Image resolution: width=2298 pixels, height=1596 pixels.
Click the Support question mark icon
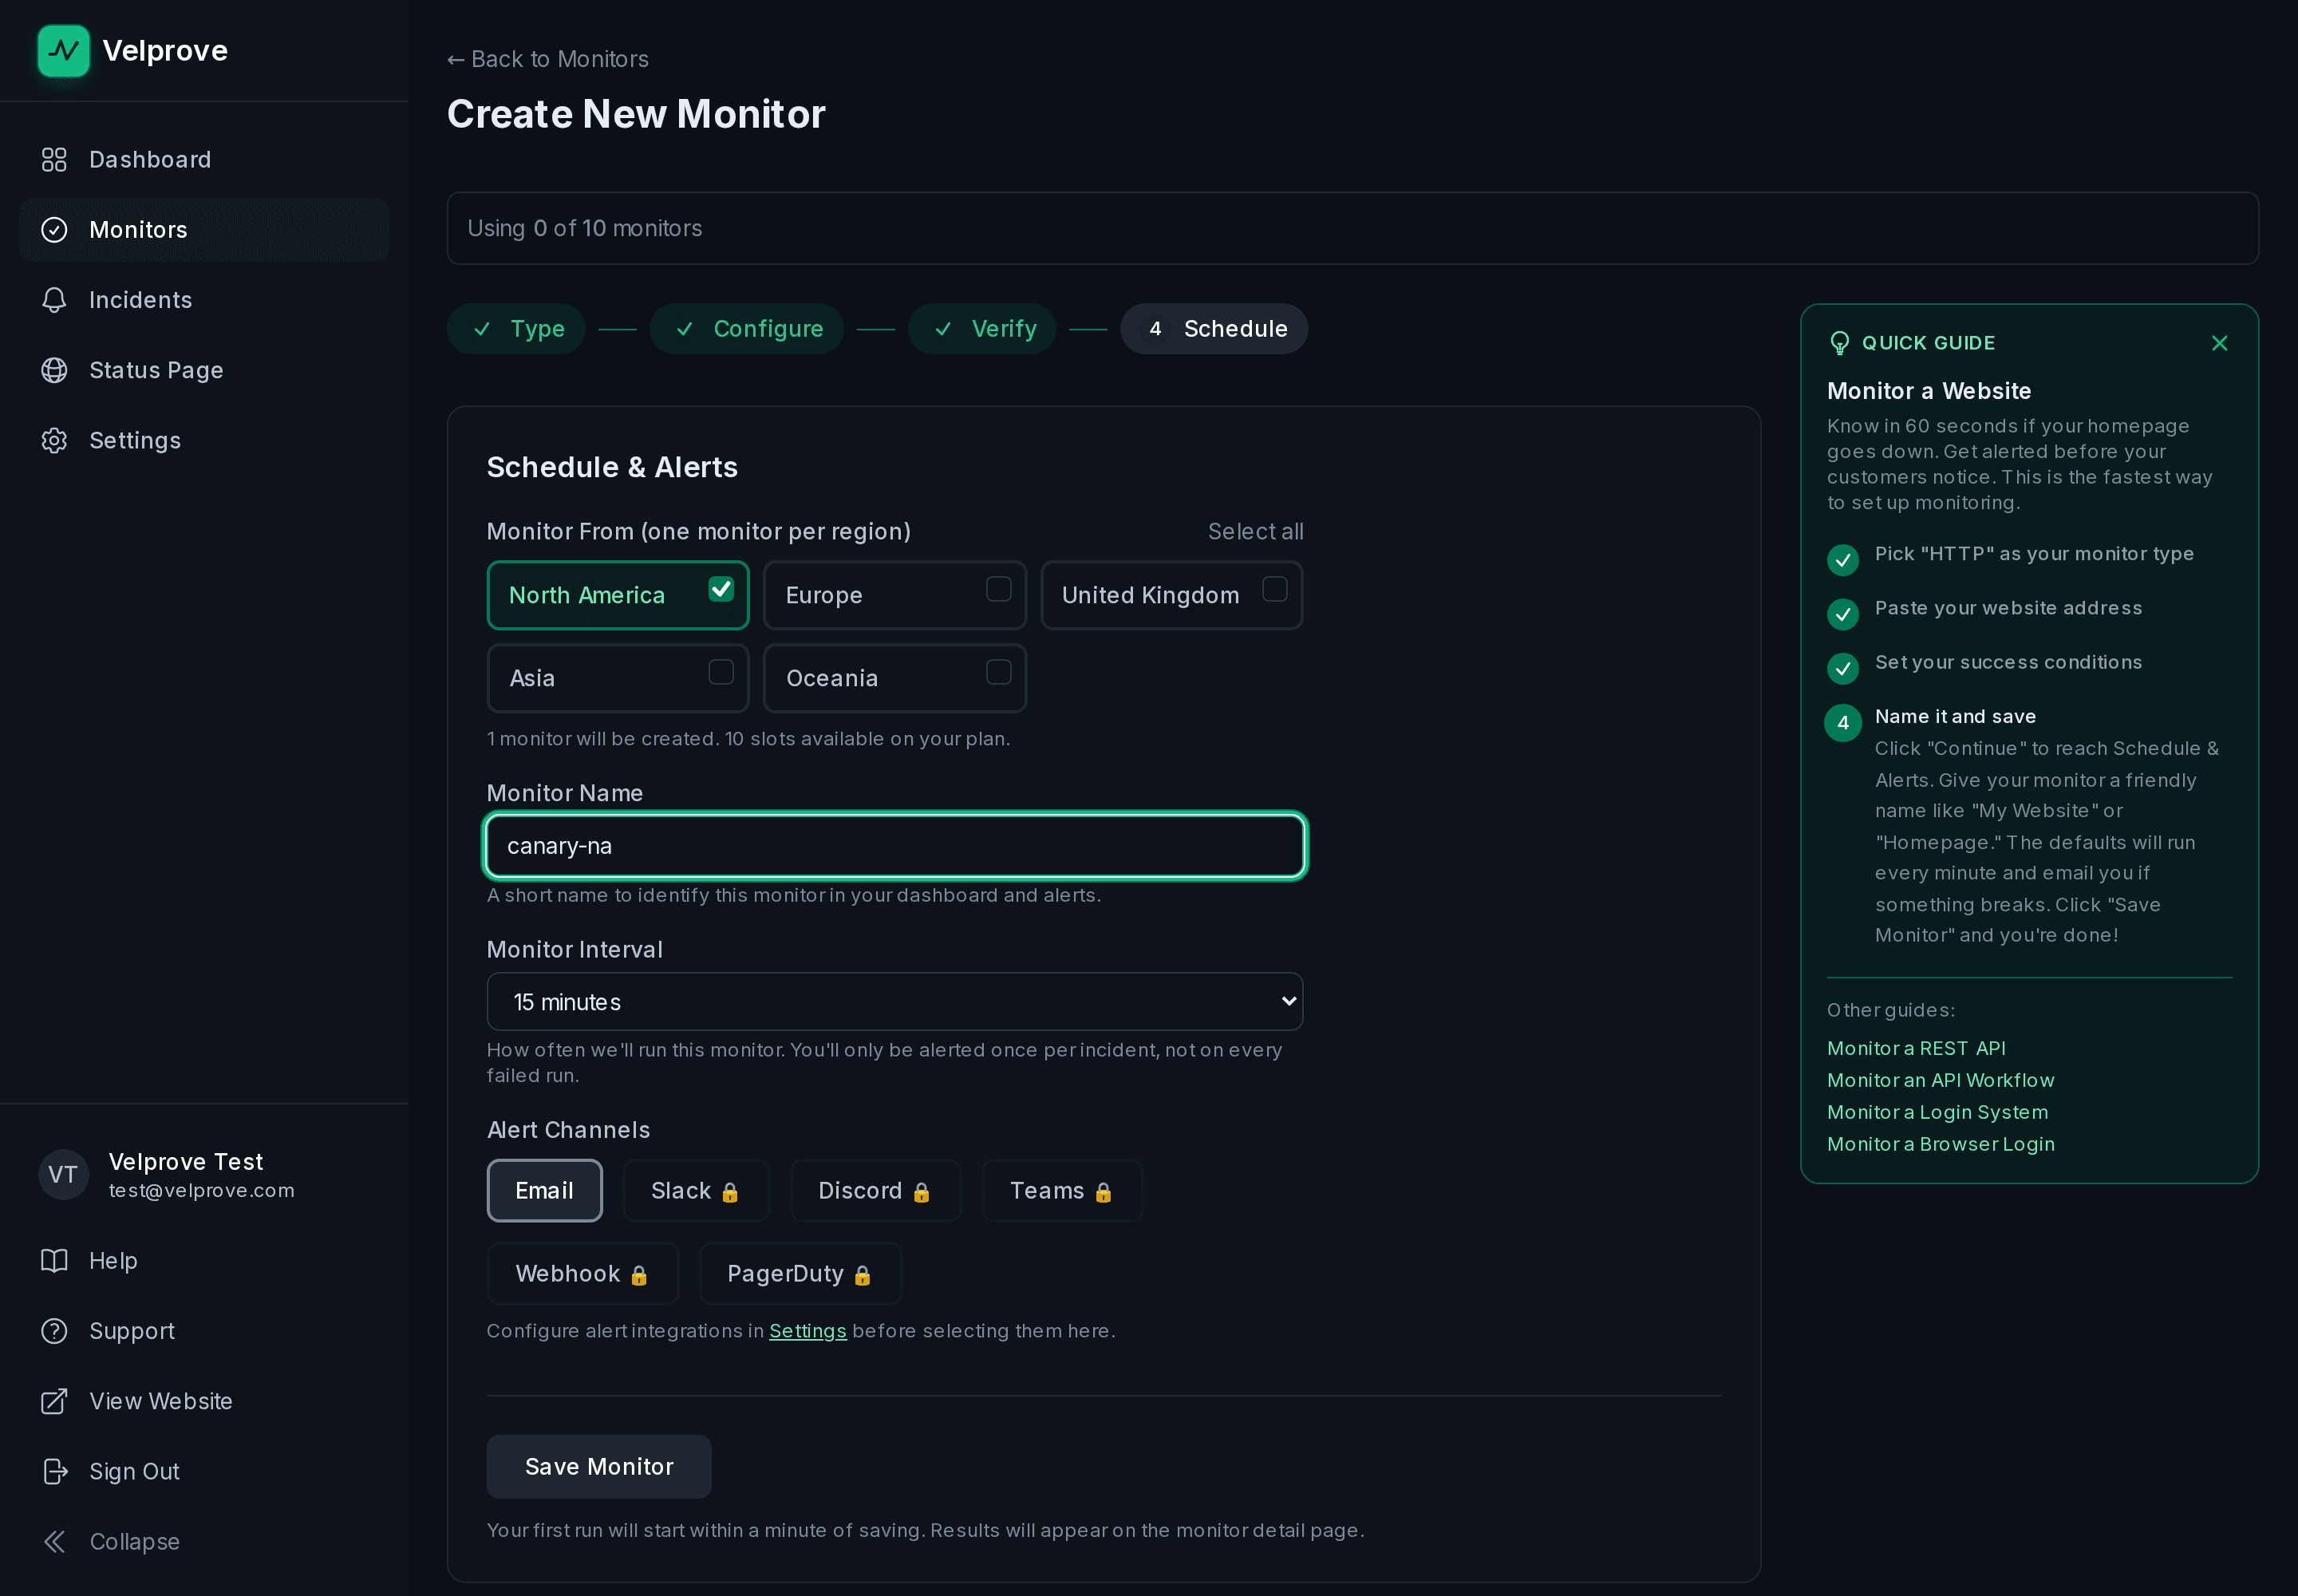point(54,1330)
